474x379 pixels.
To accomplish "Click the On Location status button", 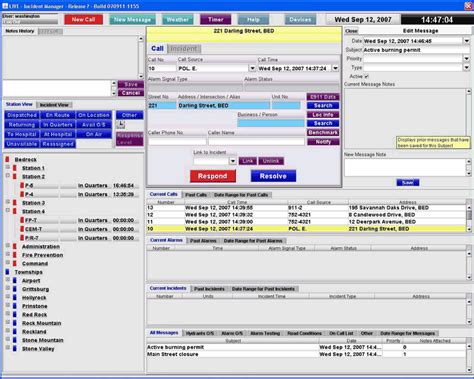I will [x=94, y=115].
